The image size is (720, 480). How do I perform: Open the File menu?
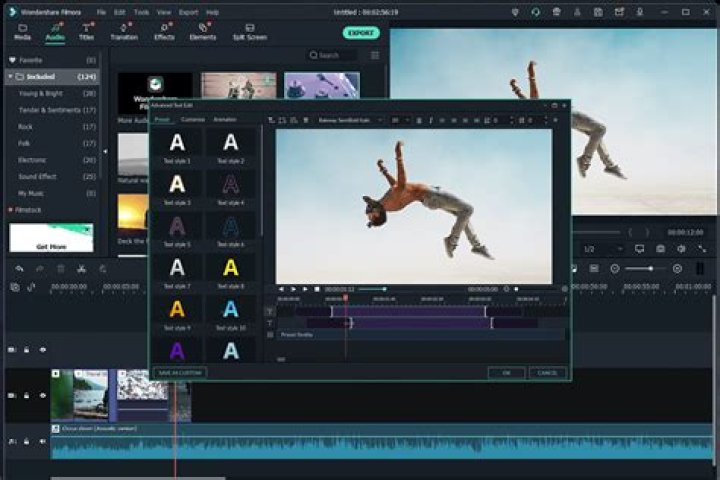click(101, 12)
